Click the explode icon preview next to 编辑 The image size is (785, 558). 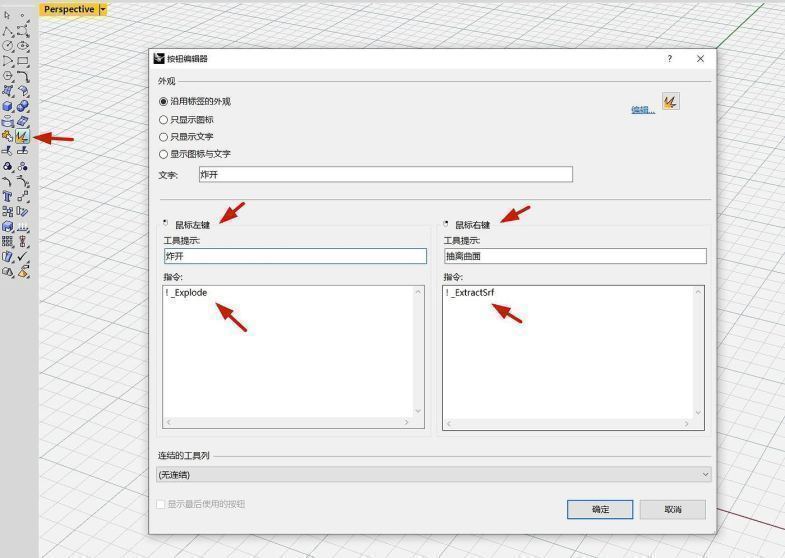670,101
